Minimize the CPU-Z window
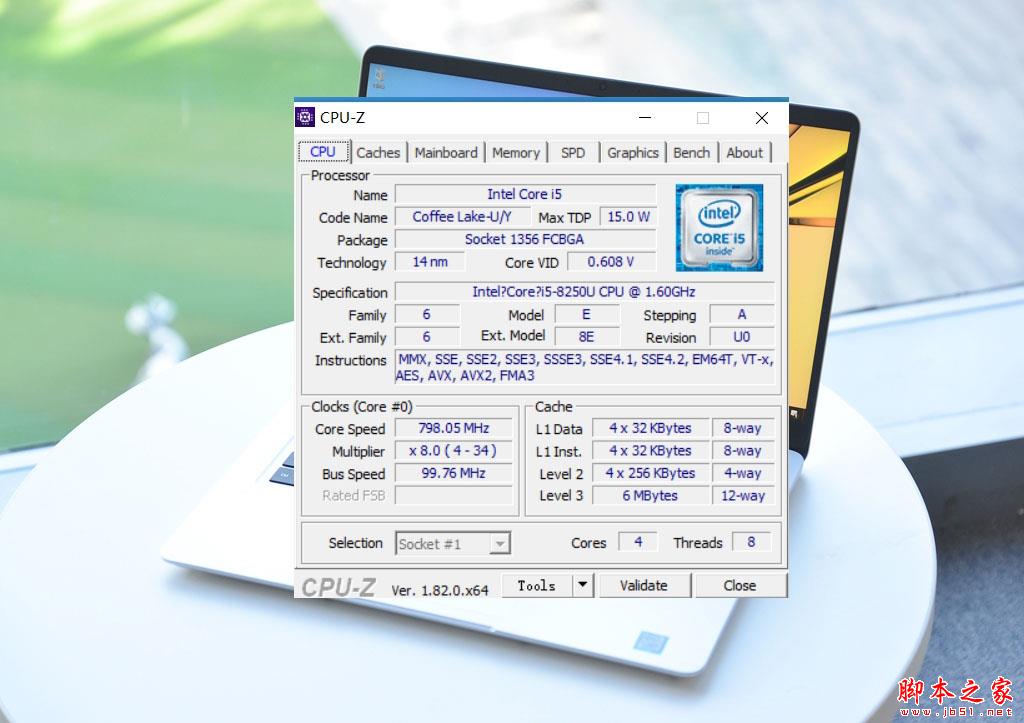 click(x=645, y=118)
